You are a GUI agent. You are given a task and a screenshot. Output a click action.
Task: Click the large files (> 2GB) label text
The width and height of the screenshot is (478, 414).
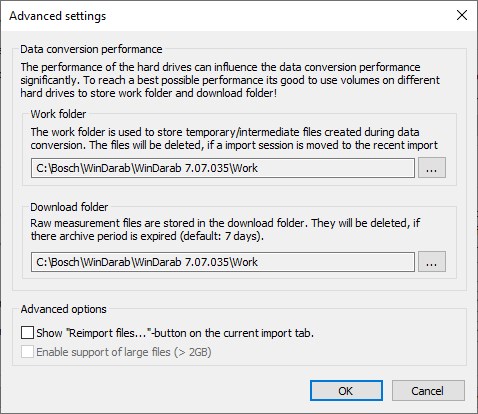coord(124,352)
